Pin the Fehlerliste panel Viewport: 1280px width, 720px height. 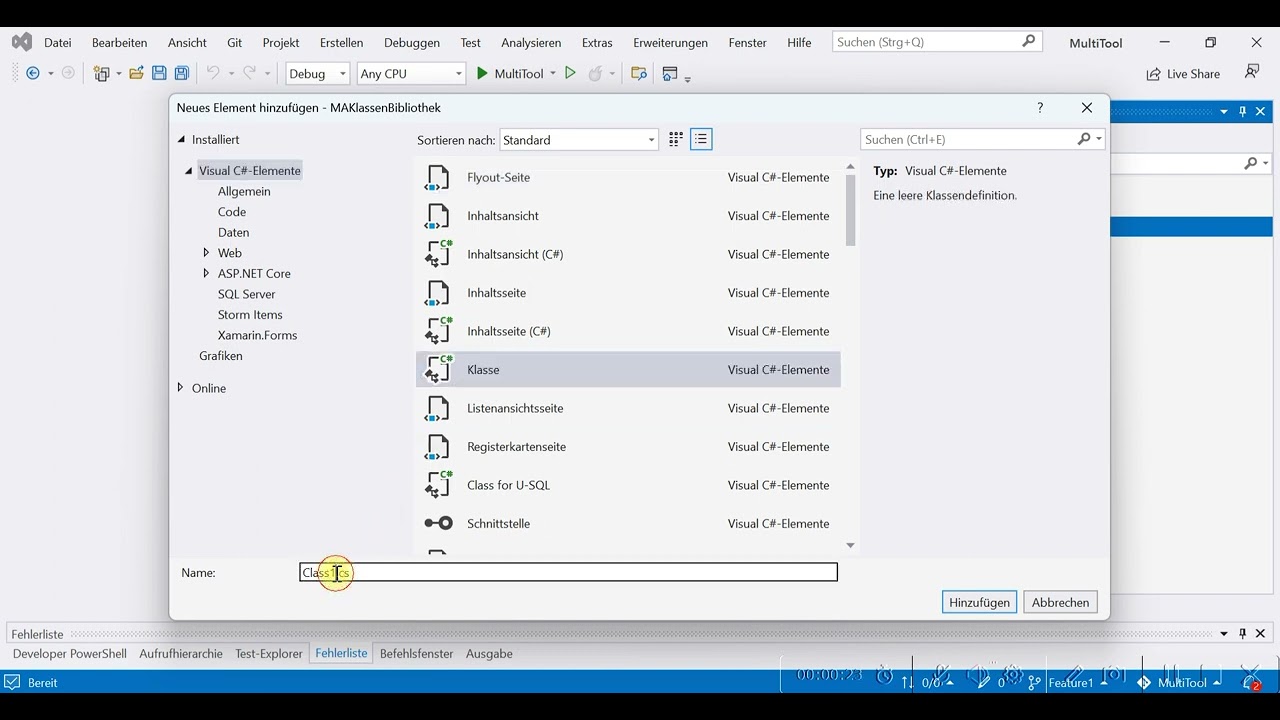[1243, 634]
